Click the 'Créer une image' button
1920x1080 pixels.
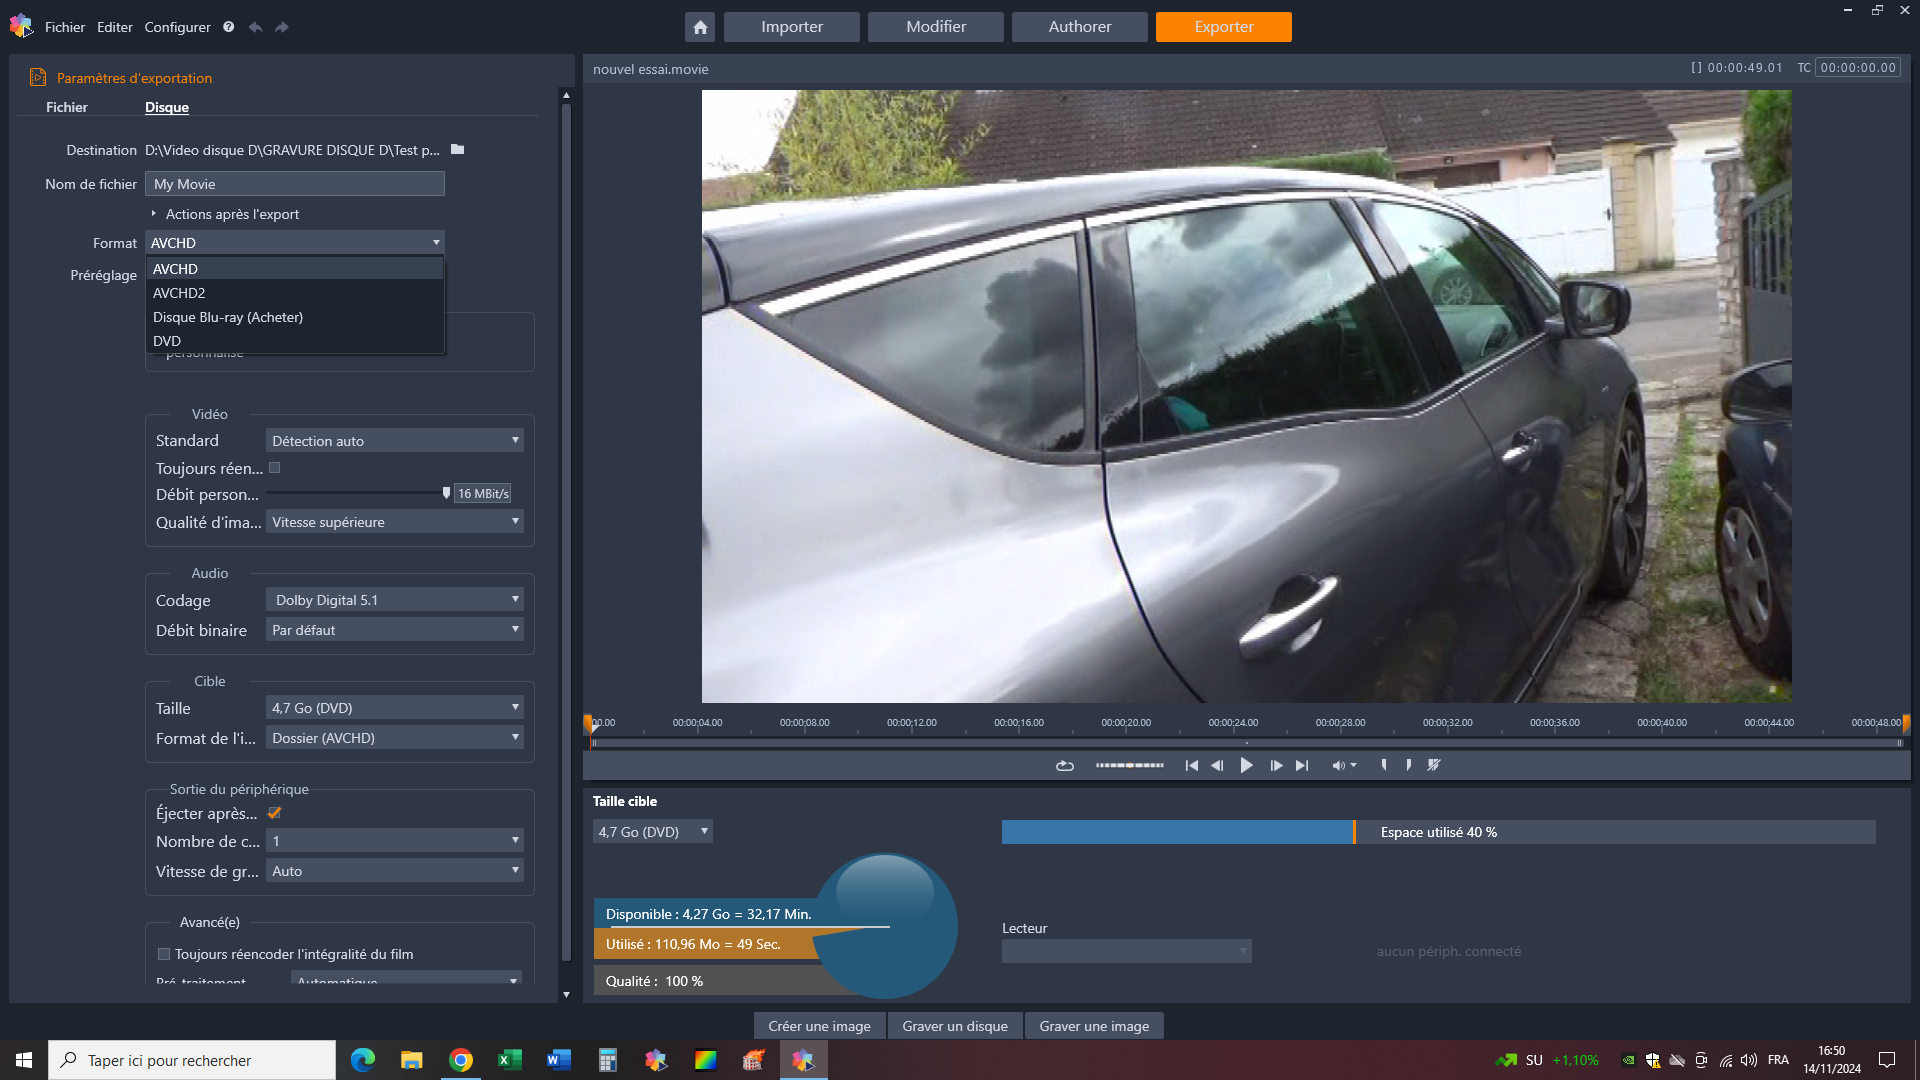819,1026
